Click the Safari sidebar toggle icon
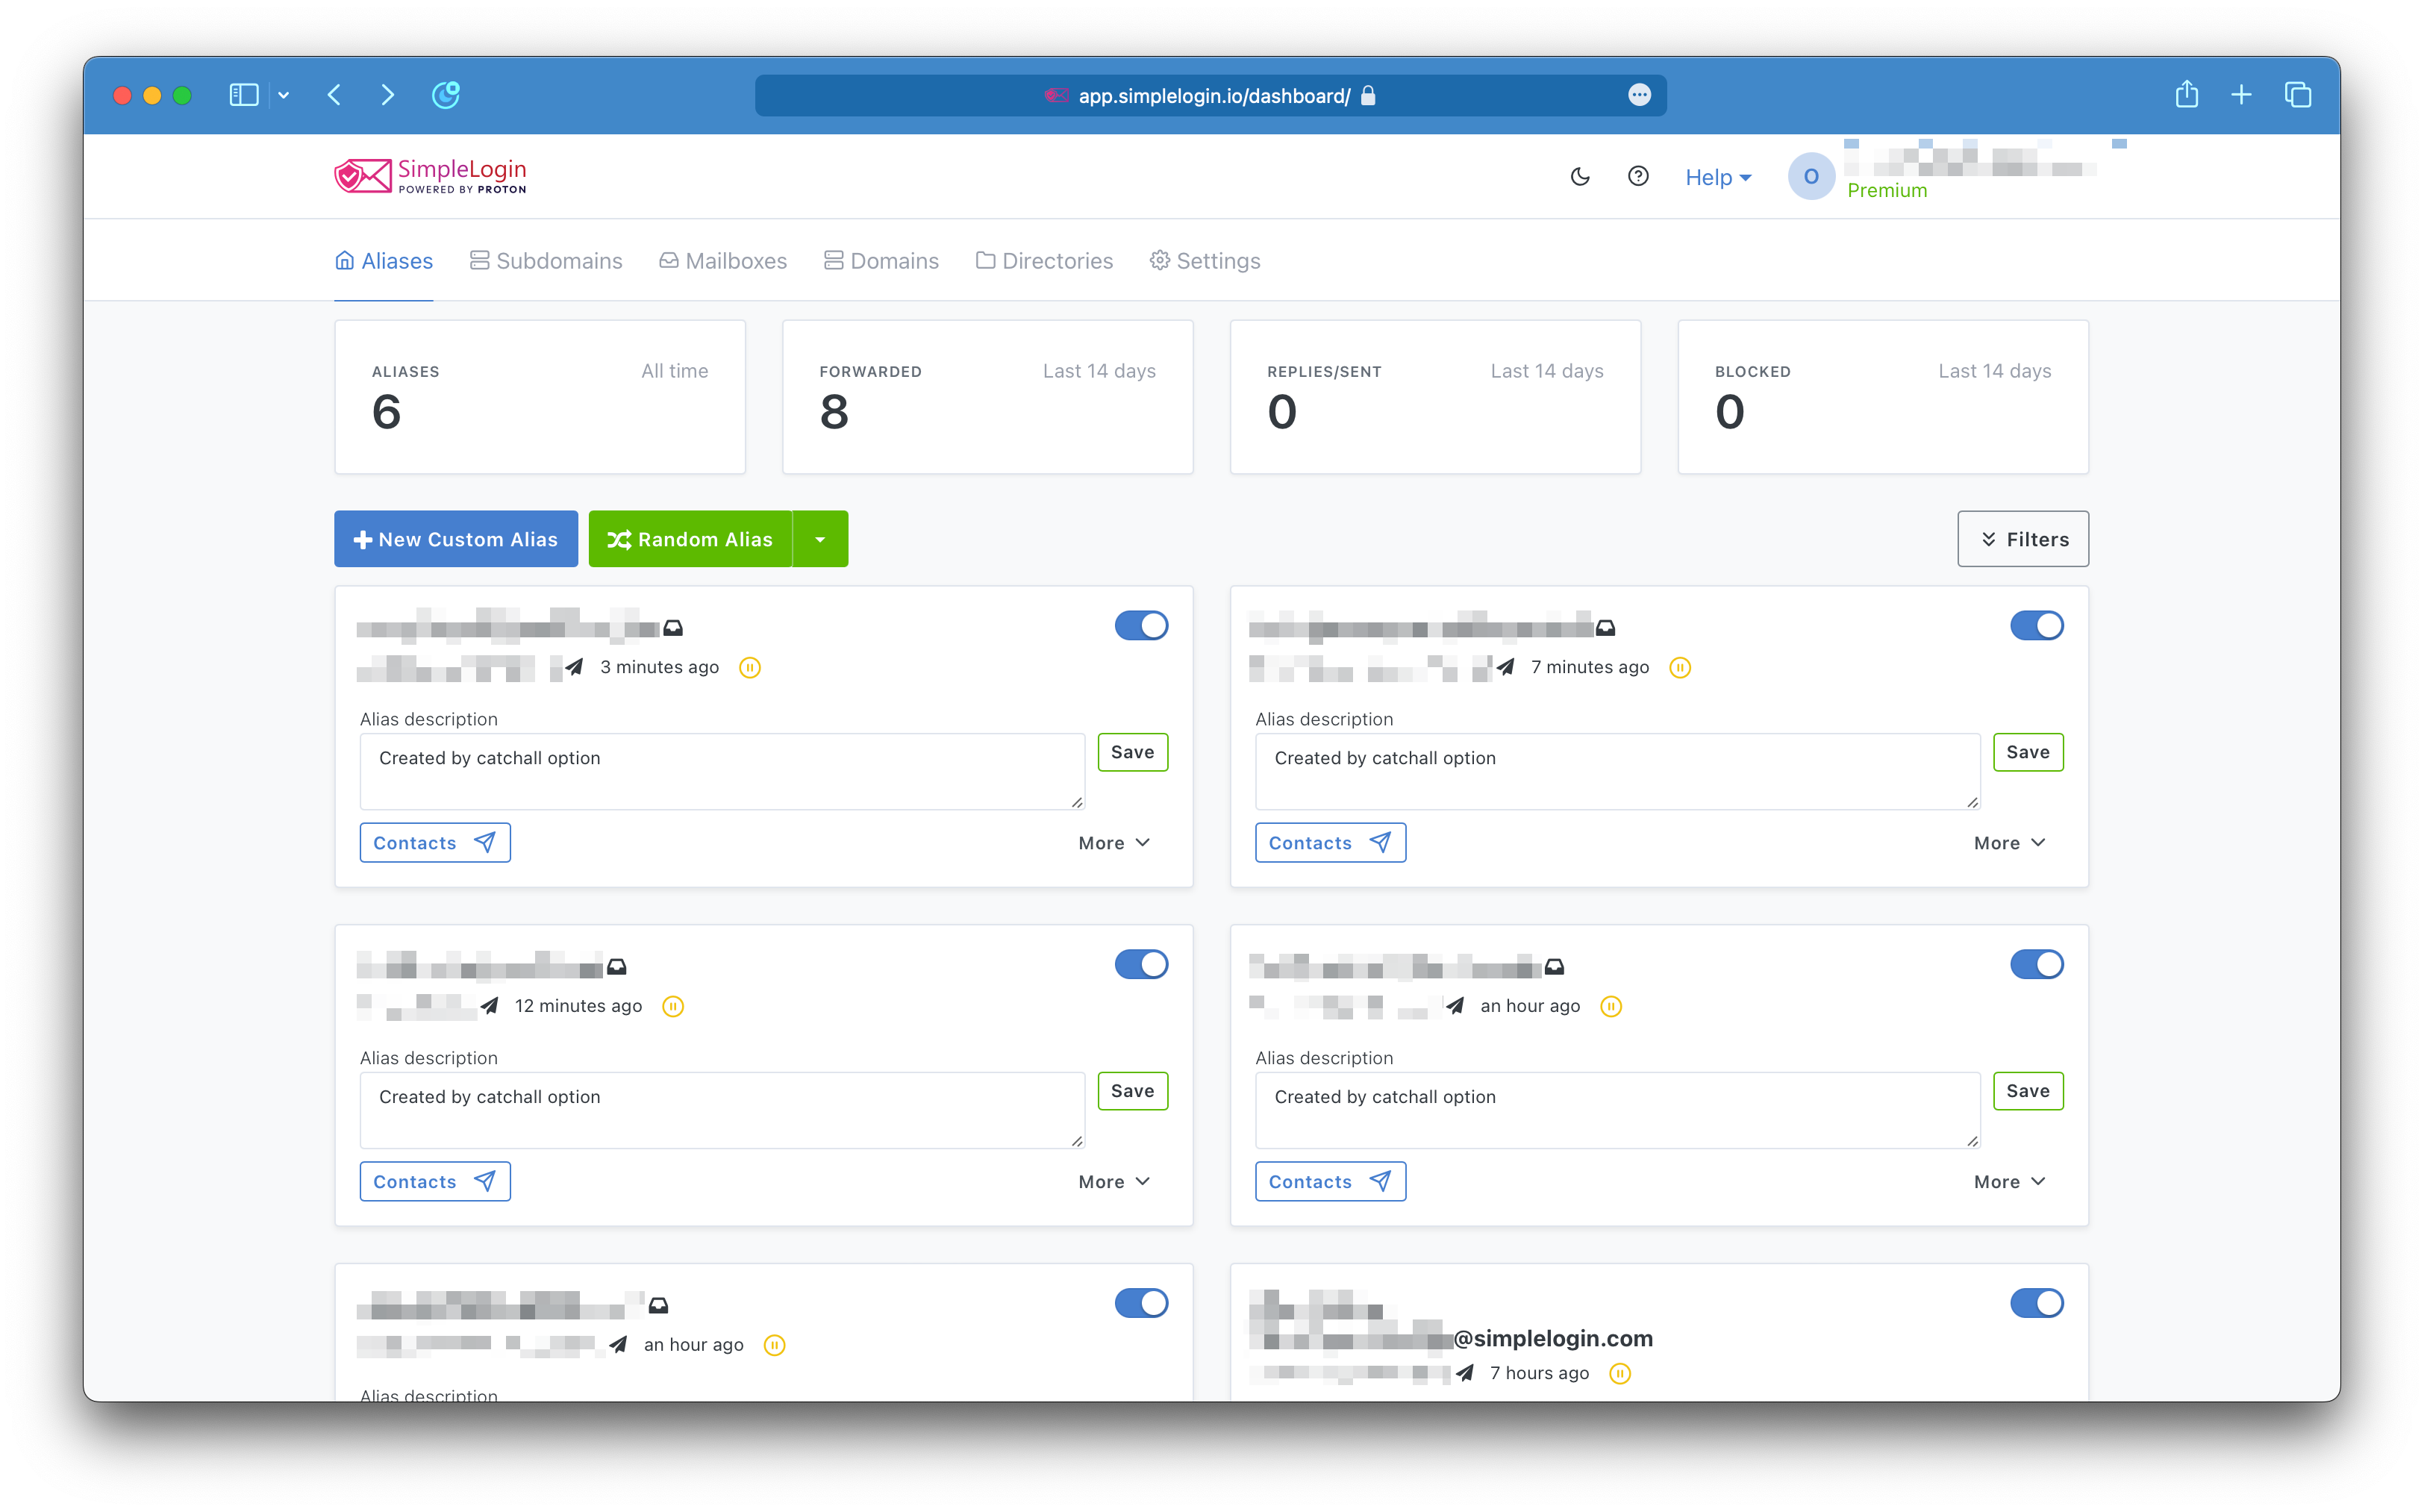 (x=244, y=95)
